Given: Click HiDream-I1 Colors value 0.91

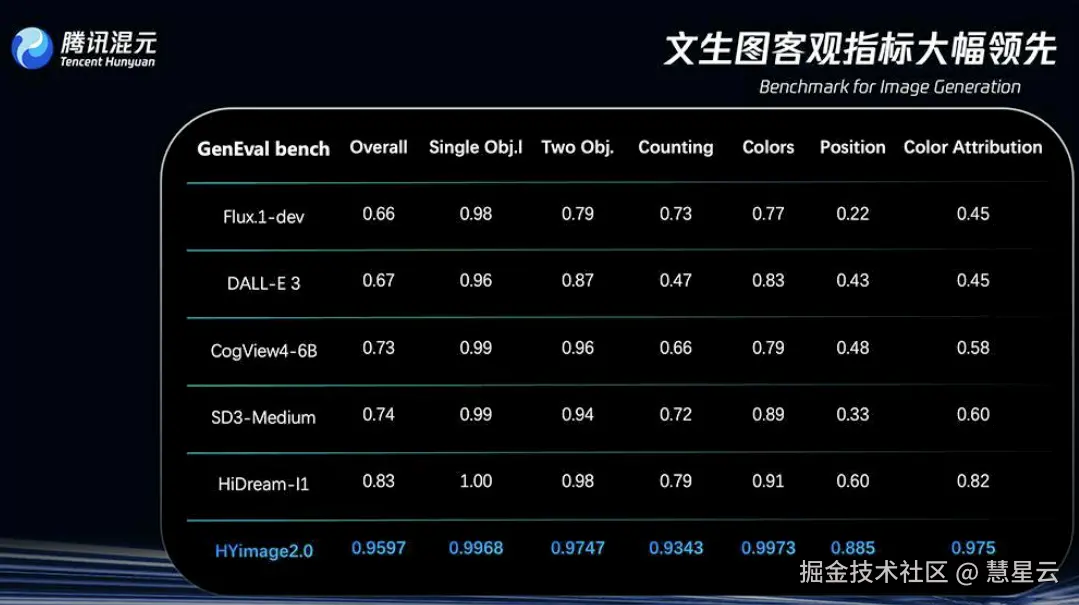Looking at the screenshot, I should [768, 482].
